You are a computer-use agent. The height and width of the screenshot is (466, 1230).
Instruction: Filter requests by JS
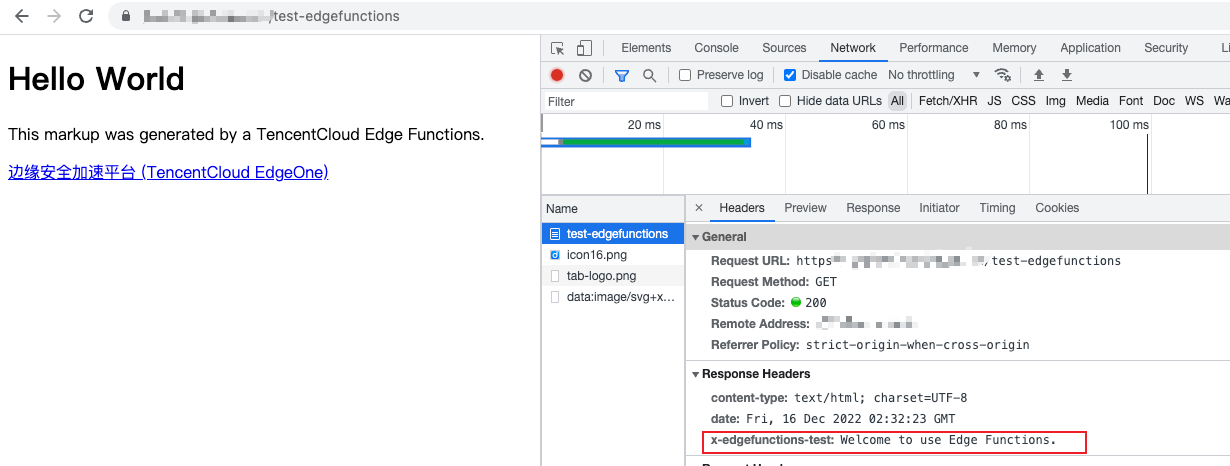click(x=994, y=101)
